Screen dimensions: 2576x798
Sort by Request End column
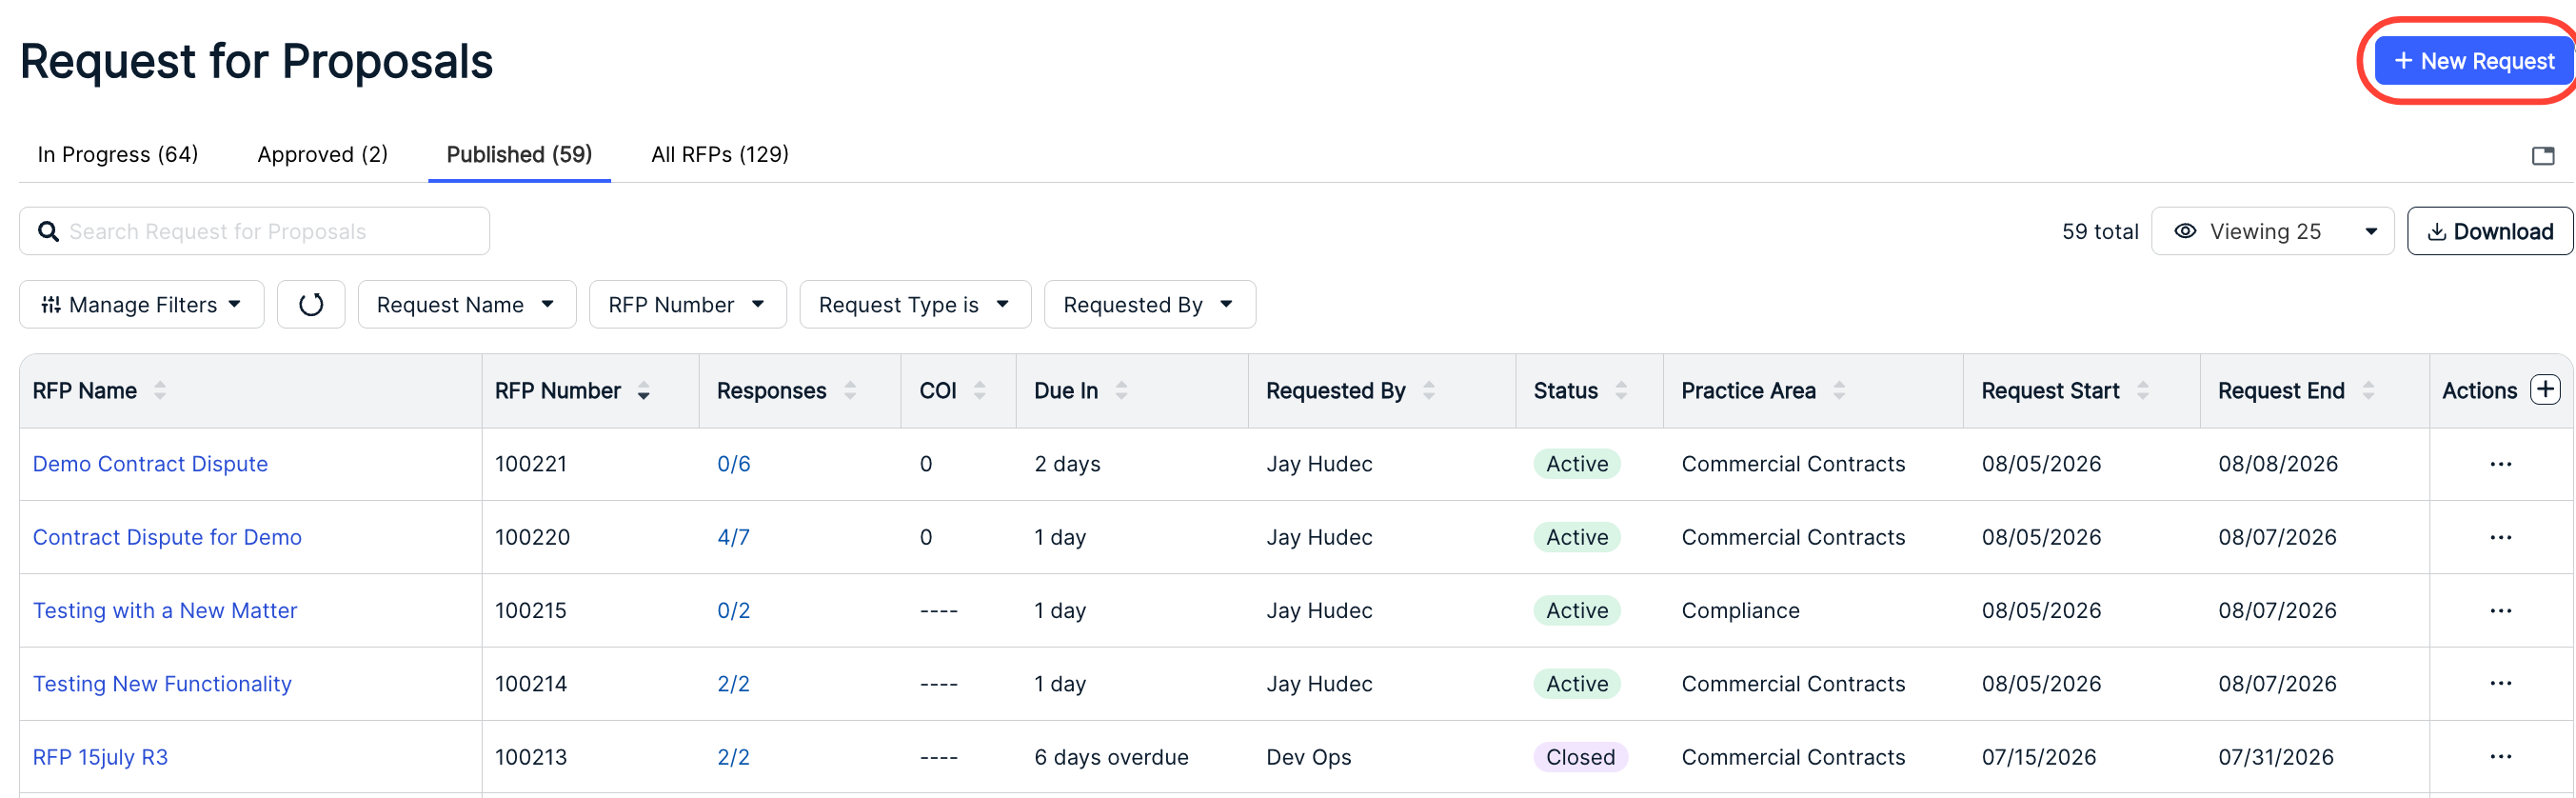2368,391
